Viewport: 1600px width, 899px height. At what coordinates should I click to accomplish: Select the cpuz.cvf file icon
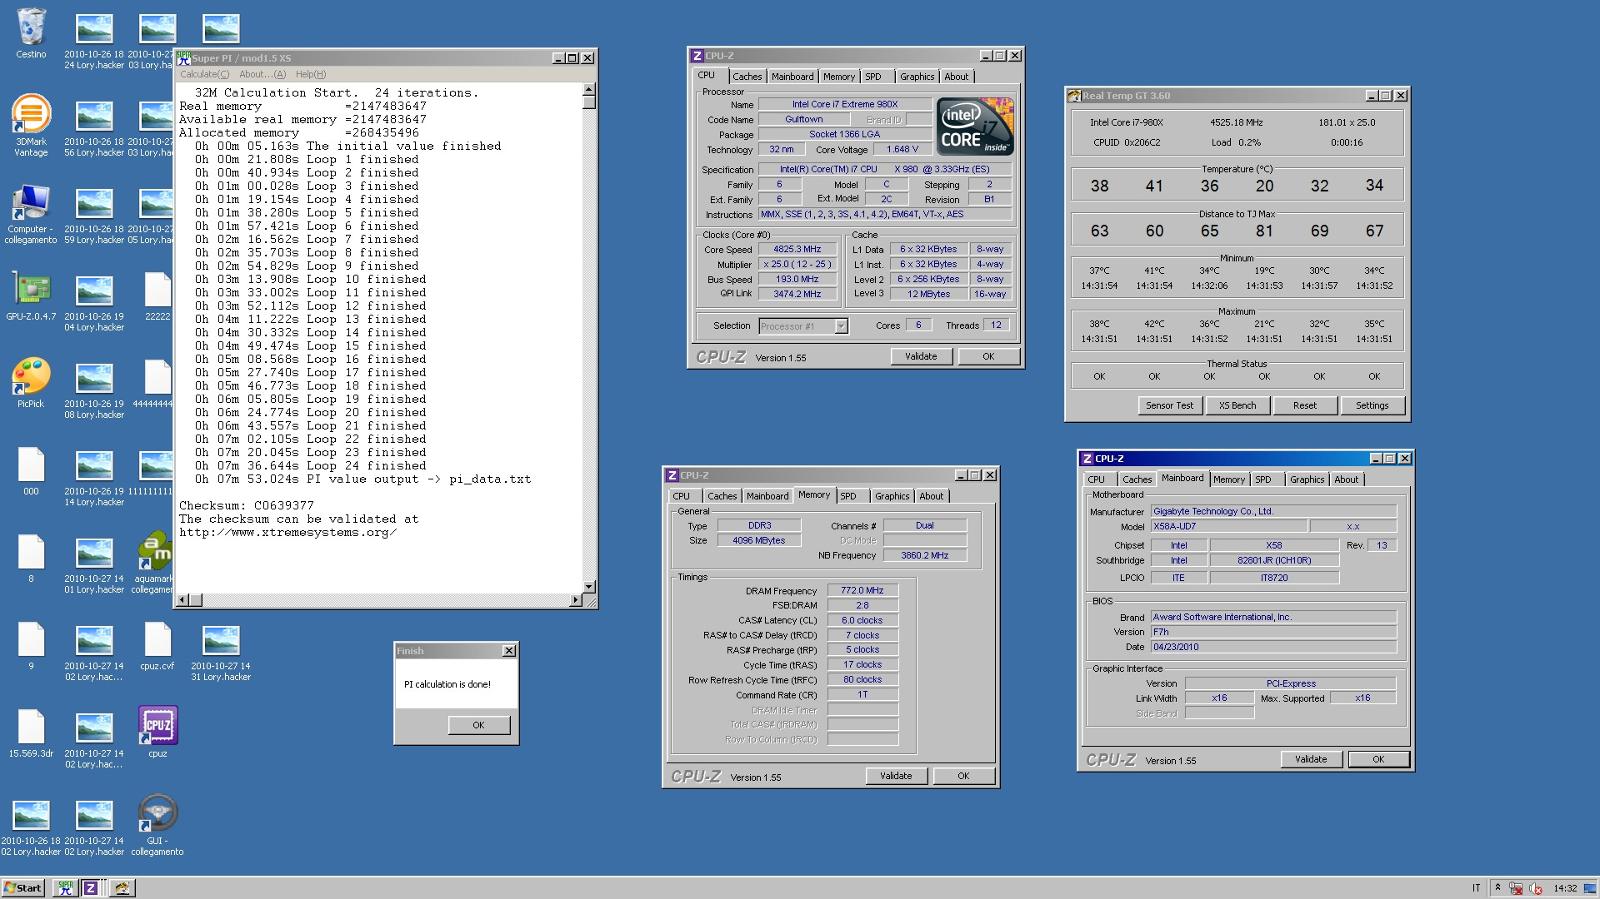pyautogui.click(x=157, y=646)
